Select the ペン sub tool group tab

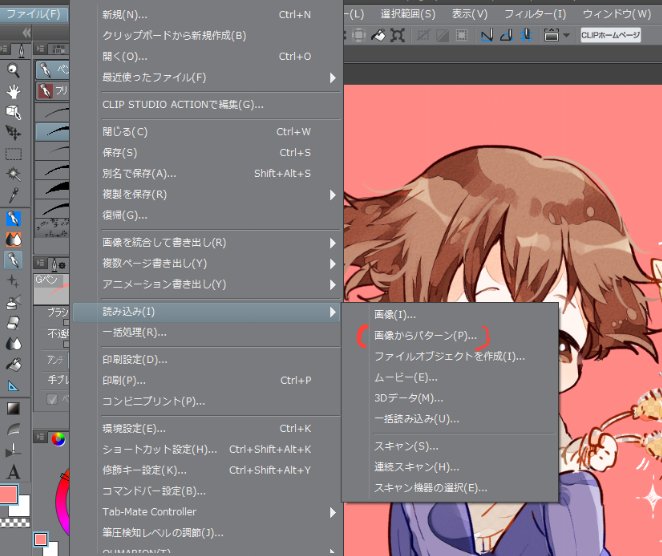tap(52, 70)
